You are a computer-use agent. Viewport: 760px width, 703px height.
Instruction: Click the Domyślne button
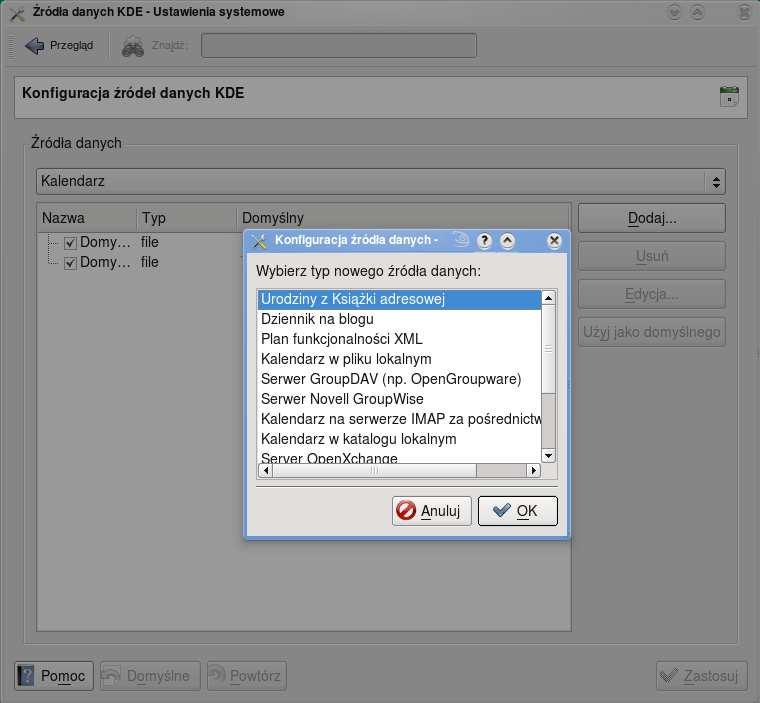pos(150,676)
